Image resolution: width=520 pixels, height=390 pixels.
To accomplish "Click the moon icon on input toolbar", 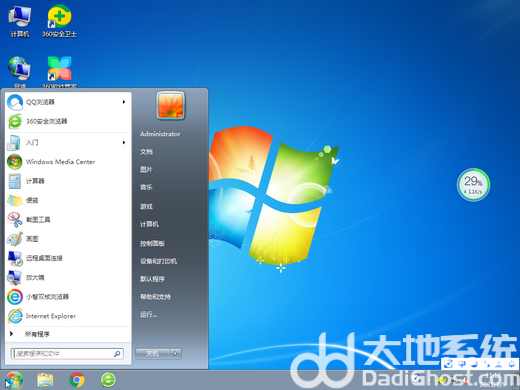I will (475, 364).
